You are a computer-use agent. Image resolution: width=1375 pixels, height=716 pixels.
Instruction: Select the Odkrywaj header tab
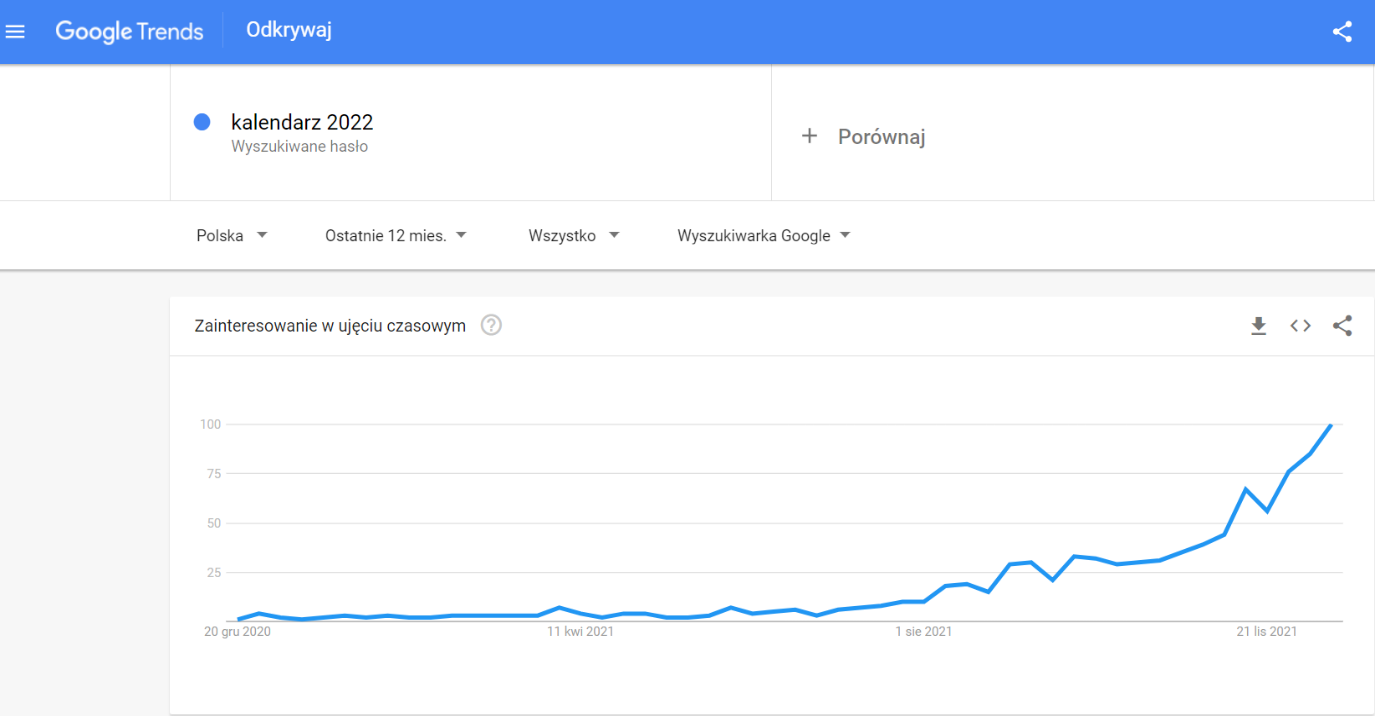pyautogui.click(x=289, y=31)
